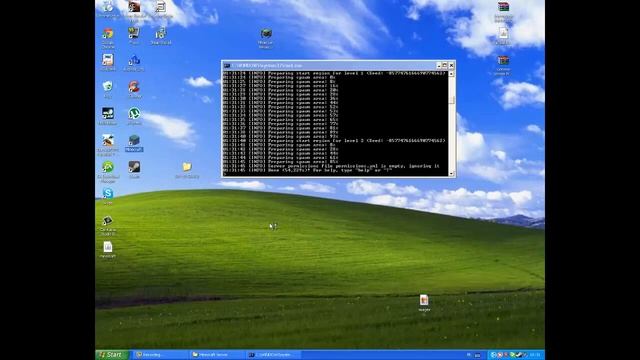640x360 pixels.
Task: Minimize the cmd.exe console window
Action: (x=439, y=65)
